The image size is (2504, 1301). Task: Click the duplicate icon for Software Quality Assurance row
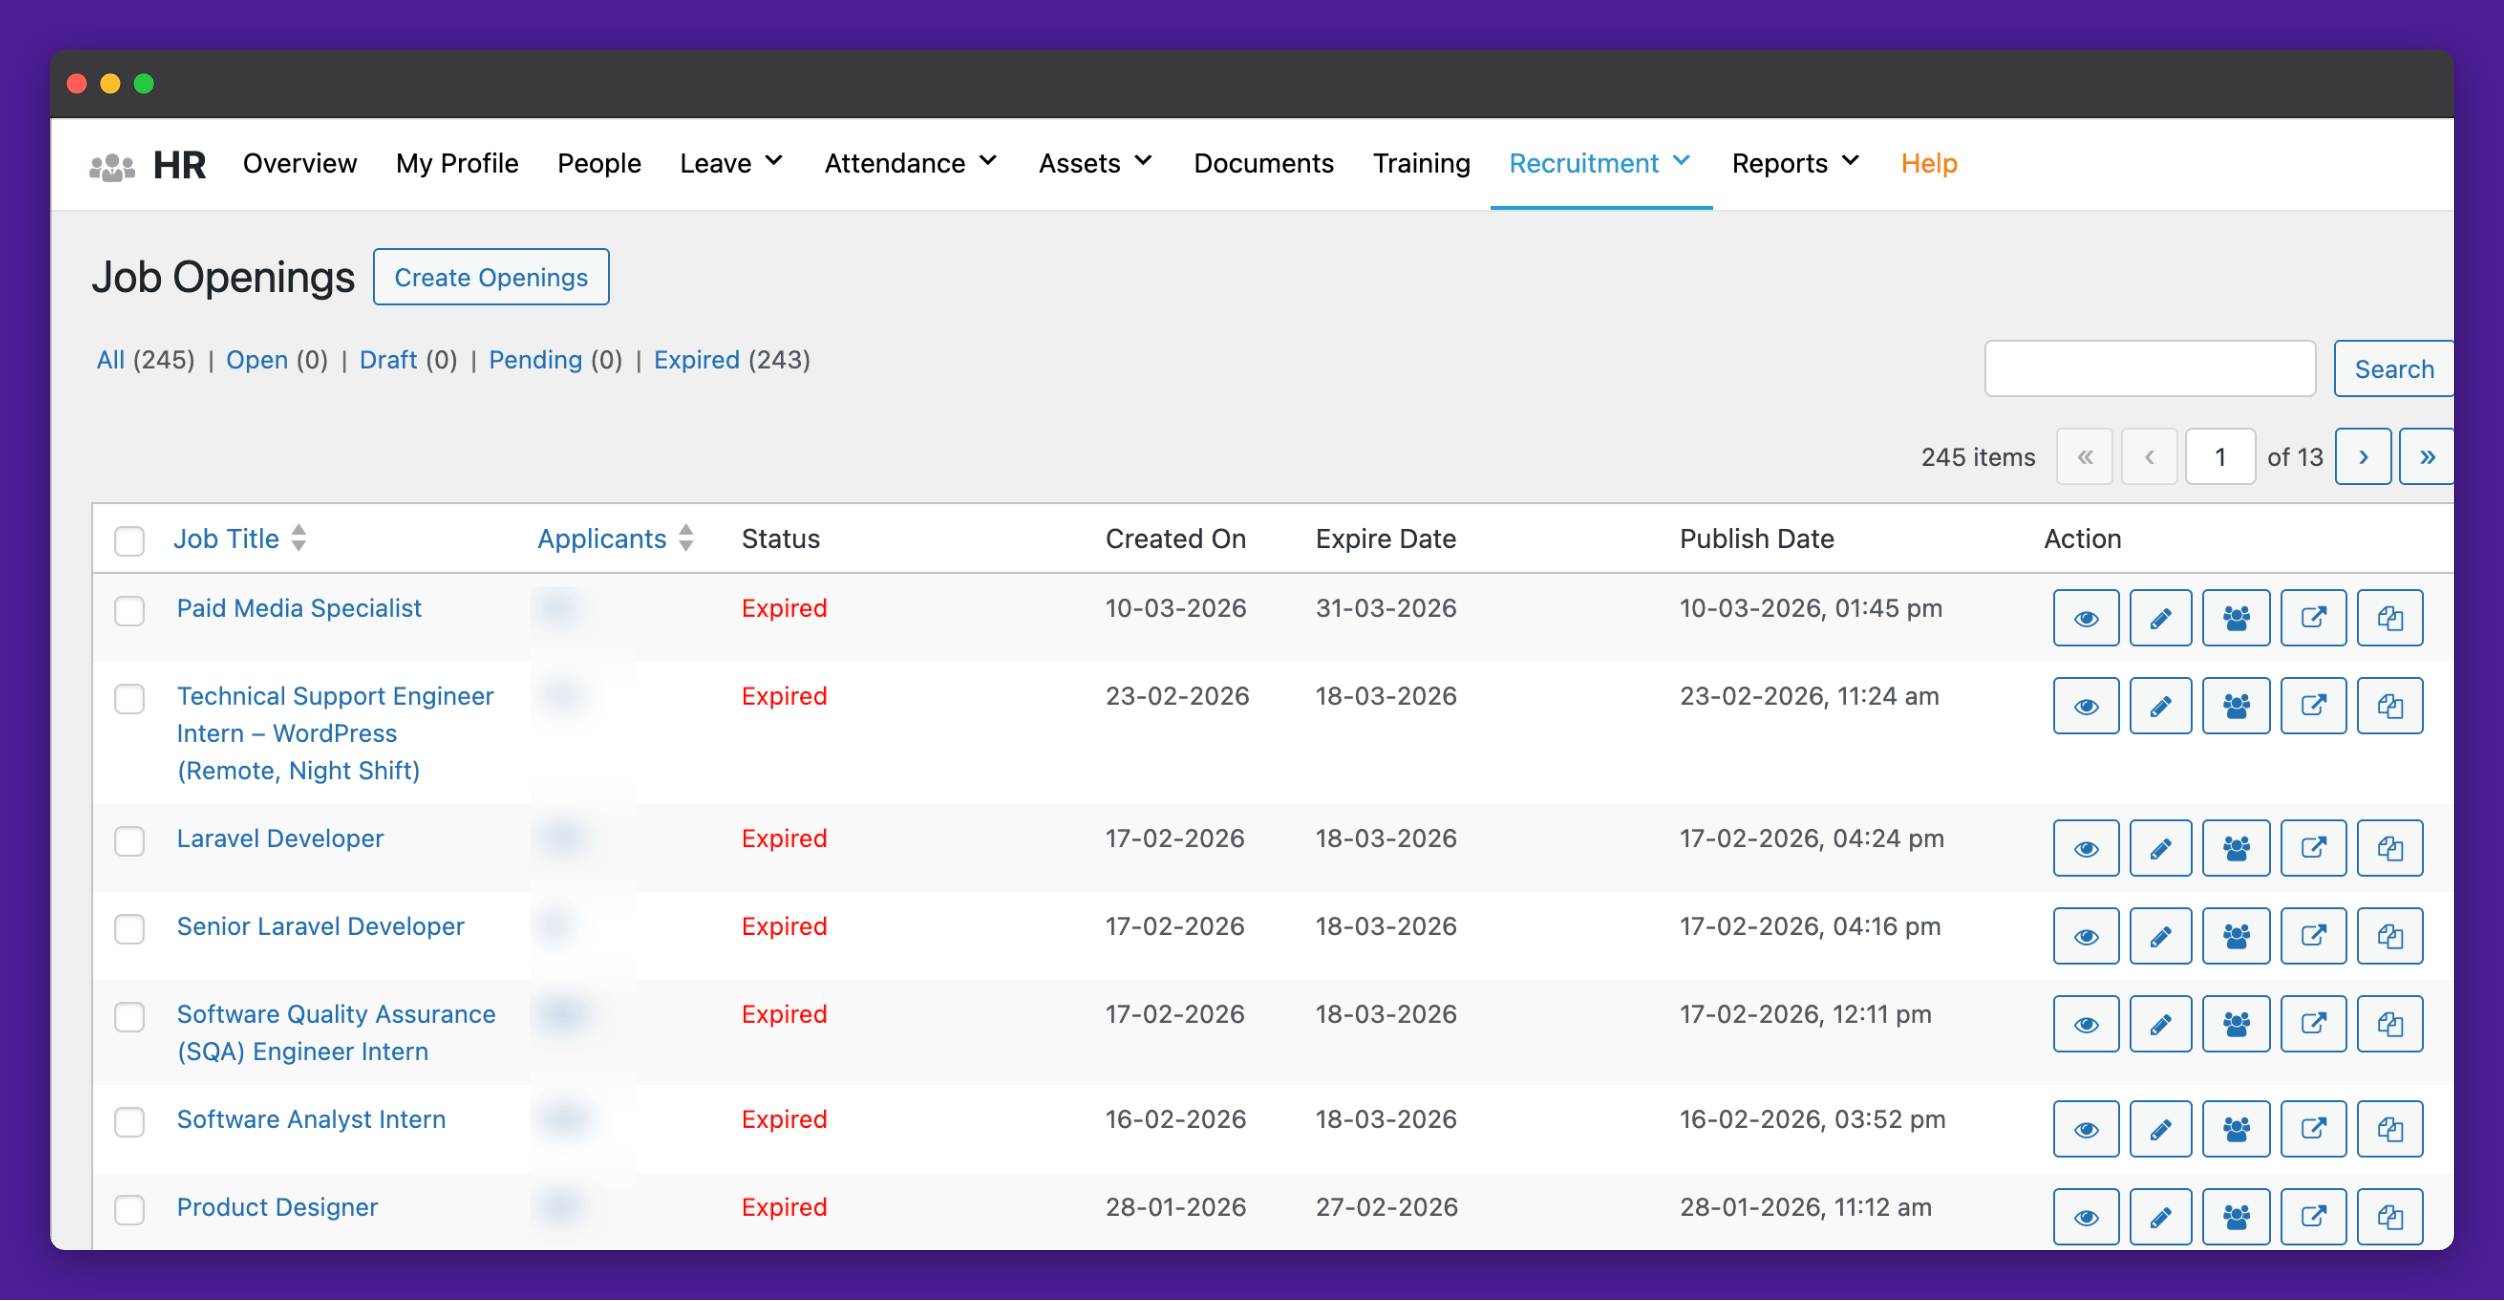click(x=2390, y=1024)
